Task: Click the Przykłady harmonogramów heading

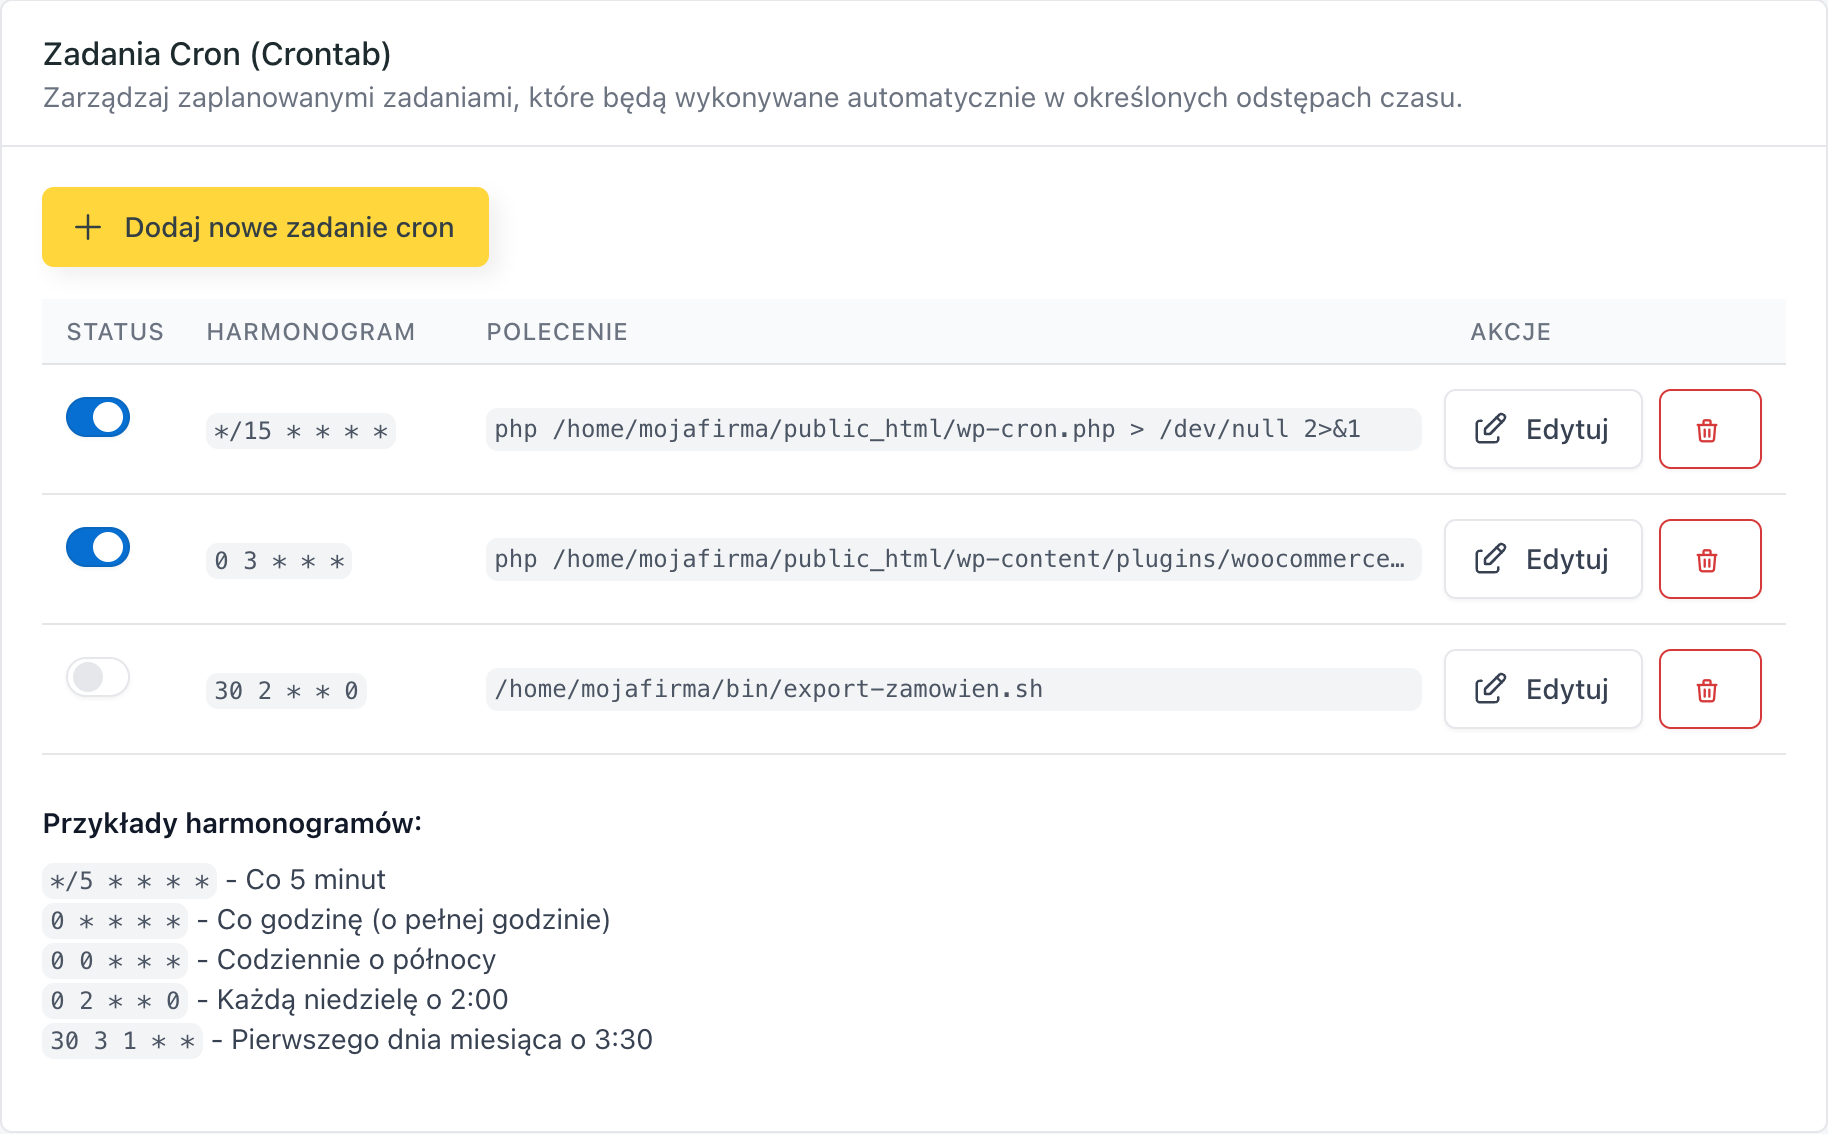Action: click(x=232, y=823)
